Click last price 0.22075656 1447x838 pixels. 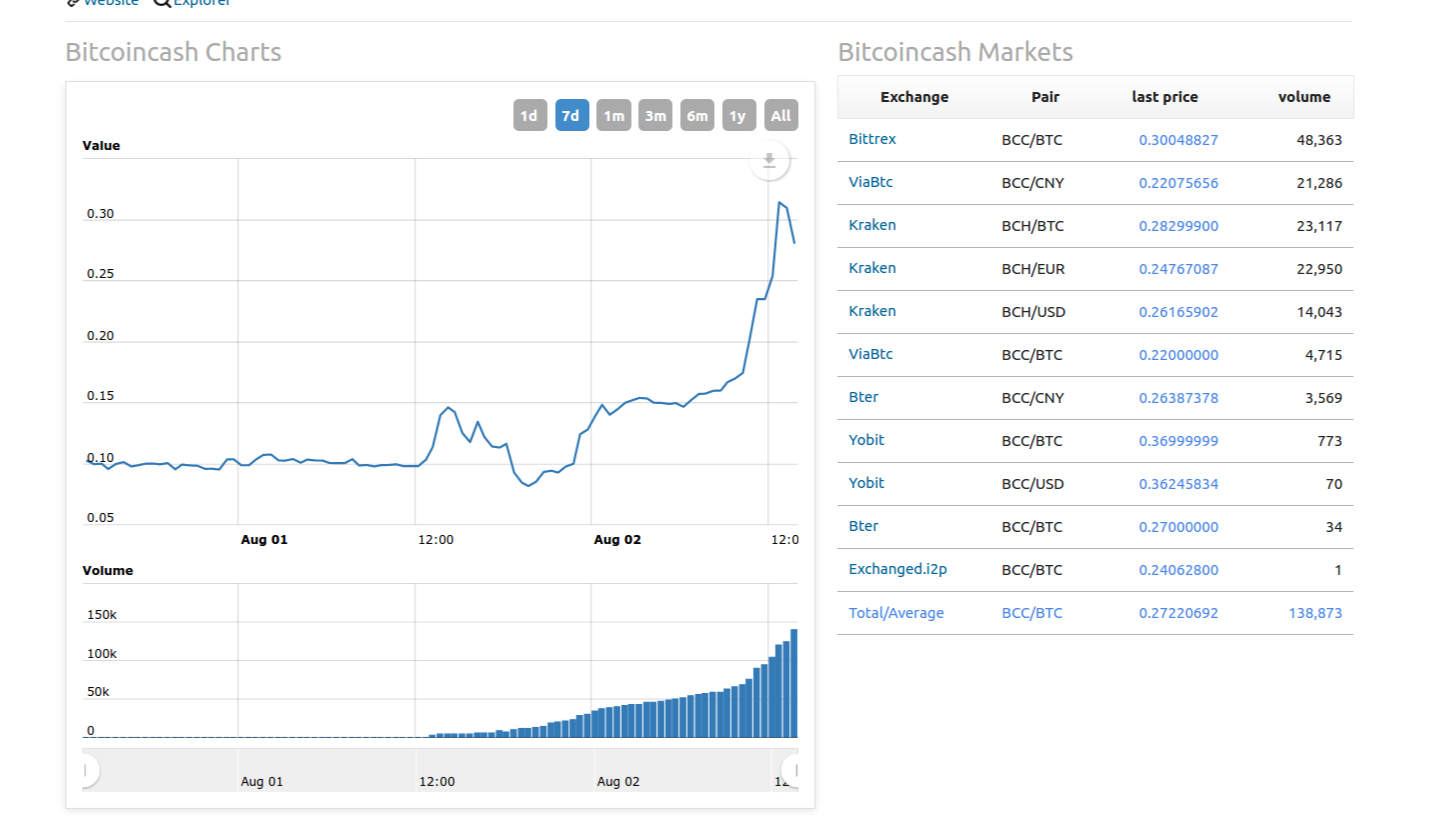click(1178, 183)
